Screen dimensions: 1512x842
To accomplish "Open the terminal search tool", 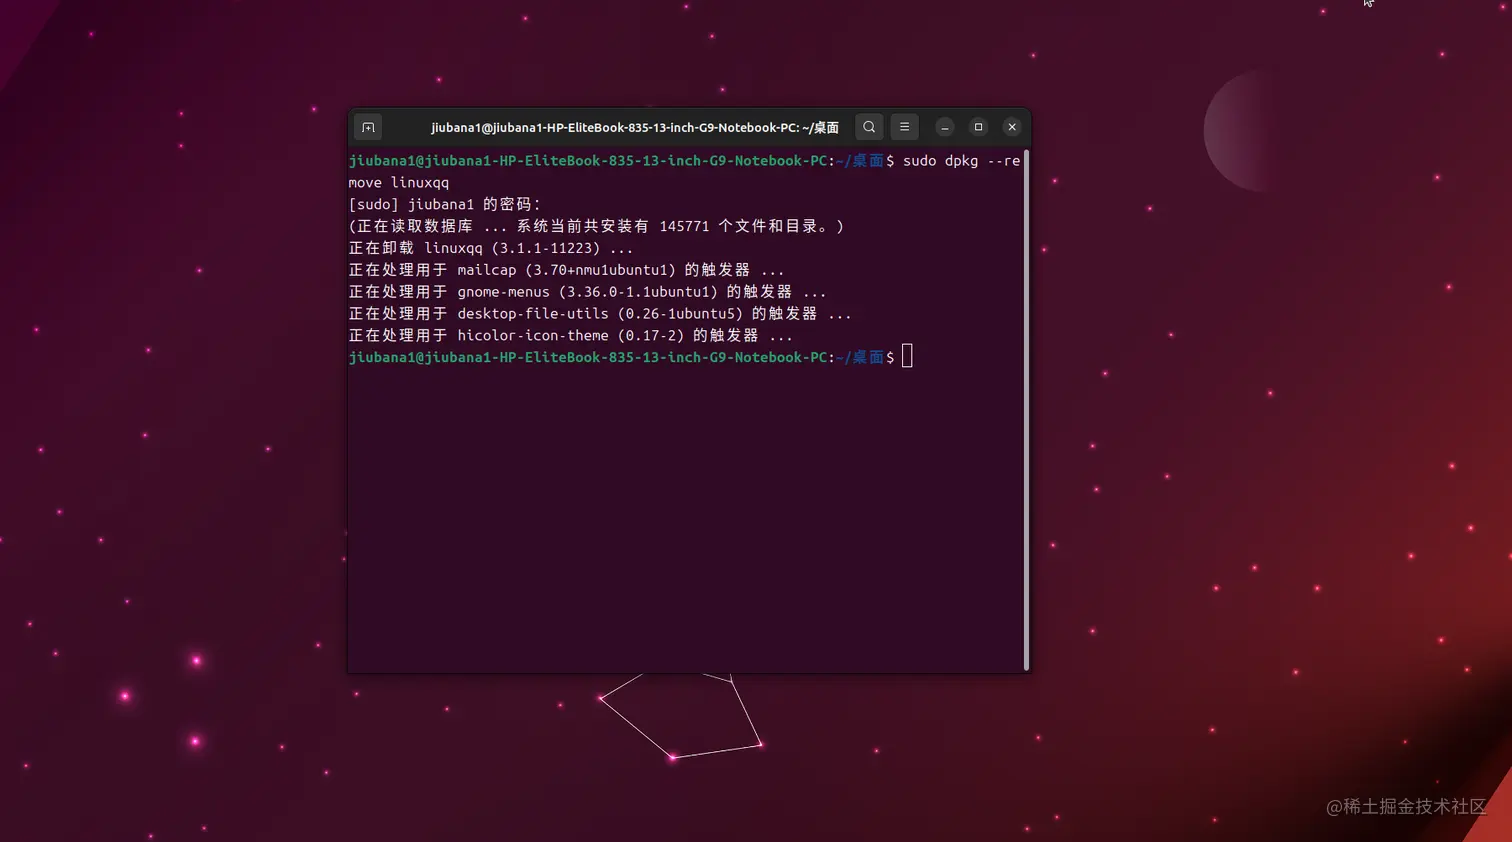I will (869, 127).
